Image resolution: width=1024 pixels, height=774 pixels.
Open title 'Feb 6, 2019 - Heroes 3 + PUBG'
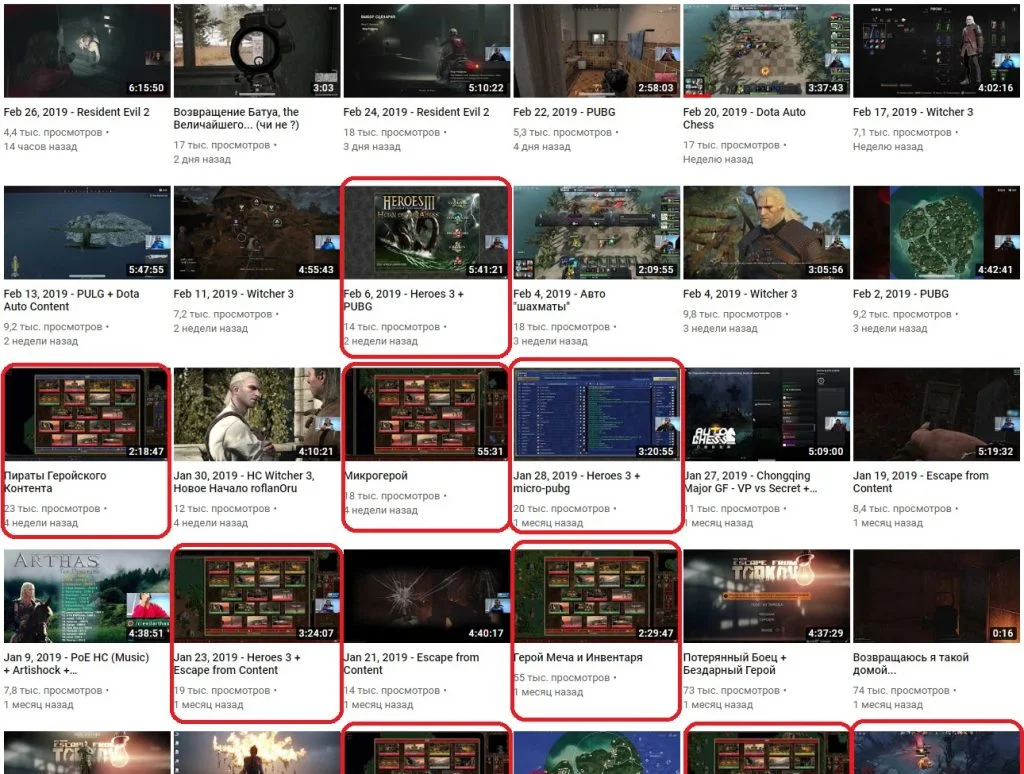pyautogui.click(x=403, y=300)
